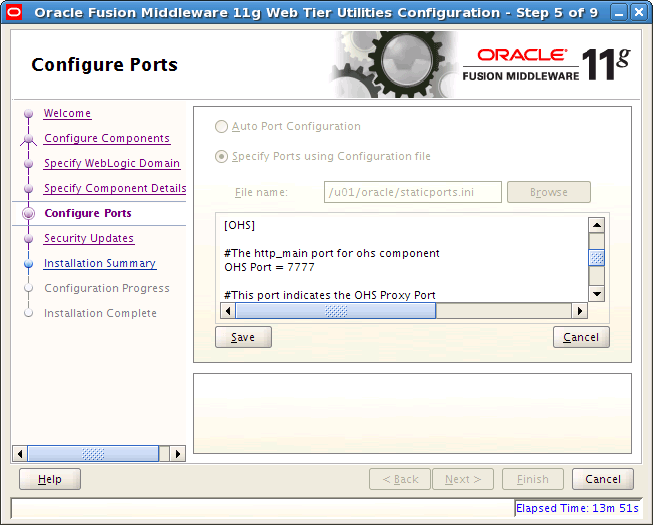Click the text editor scroll left arrow
Image resolution: width=653 pixels, height=525 pixels.
[x=228, y=311]
